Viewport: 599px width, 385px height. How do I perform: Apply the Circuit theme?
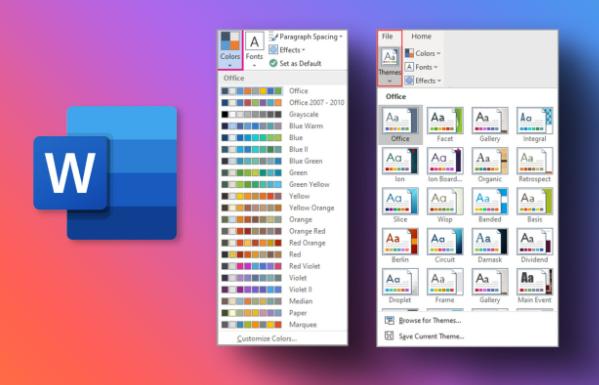445,246
